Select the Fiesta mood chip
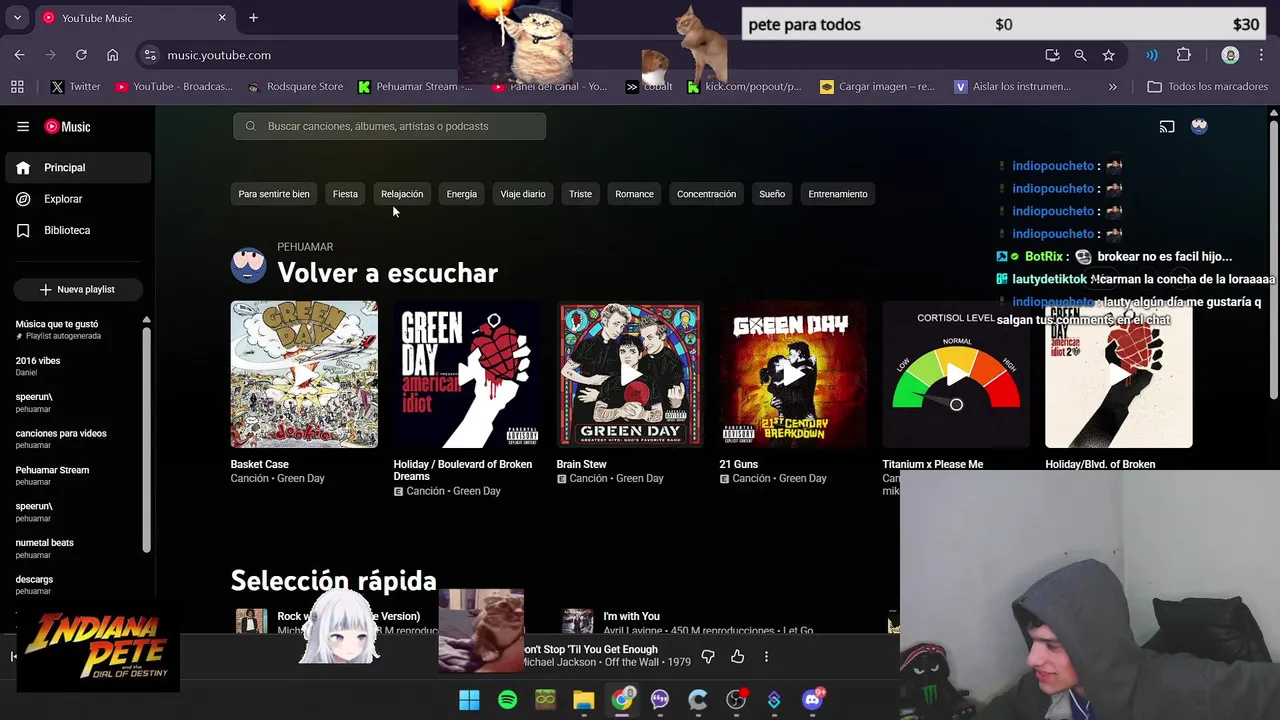 tap(345, 194)
